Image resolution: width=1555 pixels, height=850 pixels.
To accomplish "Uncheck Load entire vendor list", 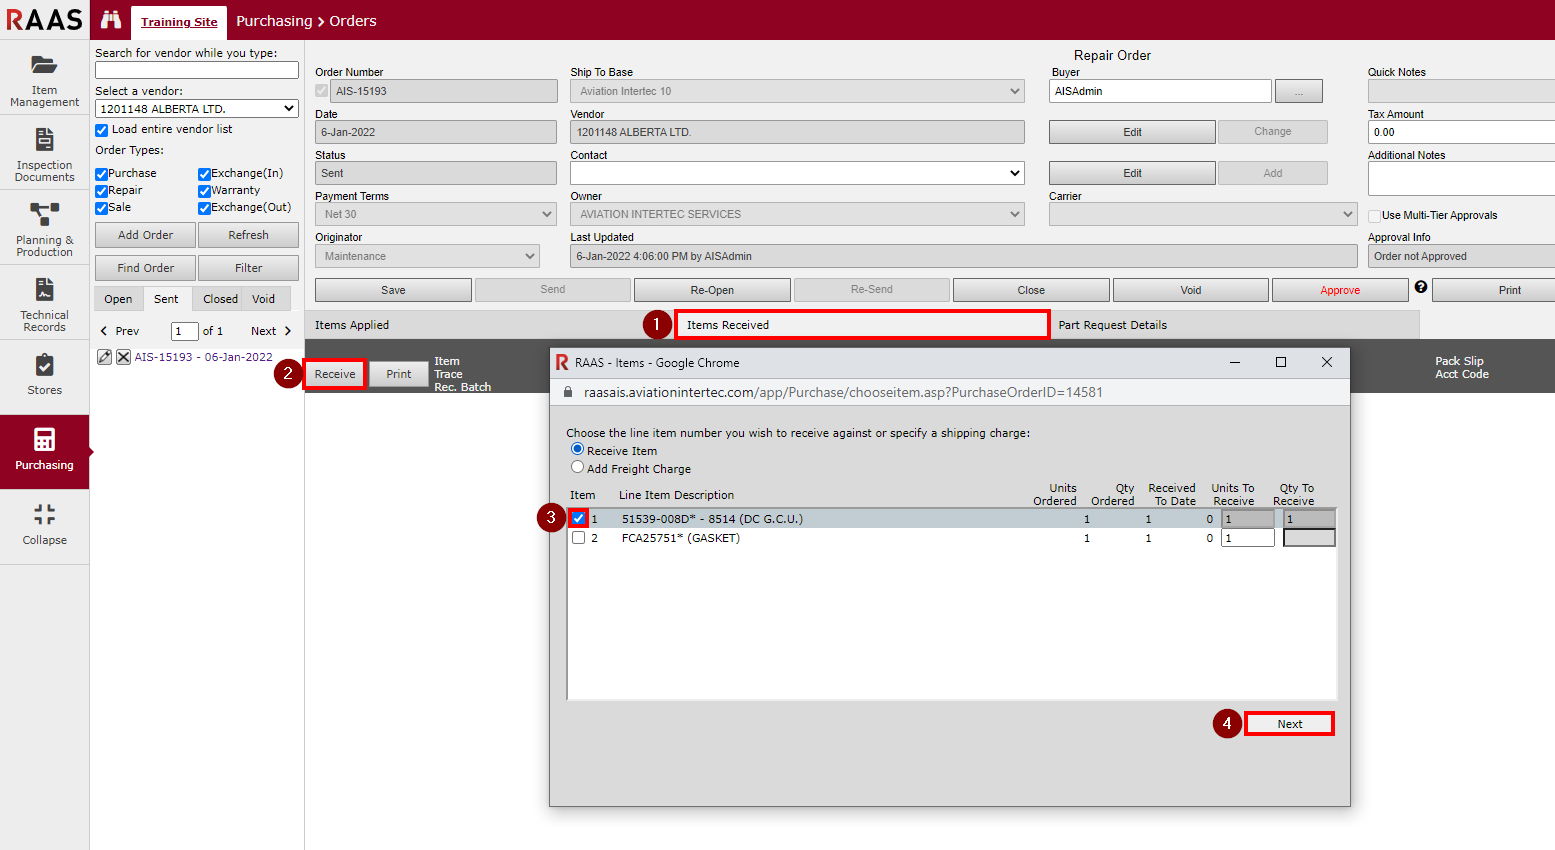I will pos(102,130).
